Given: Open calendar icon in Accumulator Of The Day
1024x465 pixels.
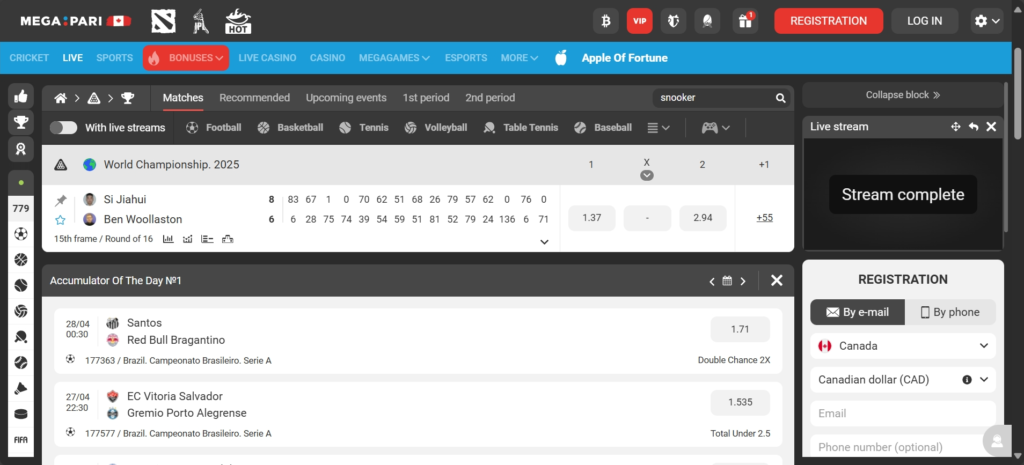Looking at the screenshot, I should [727, 281].
